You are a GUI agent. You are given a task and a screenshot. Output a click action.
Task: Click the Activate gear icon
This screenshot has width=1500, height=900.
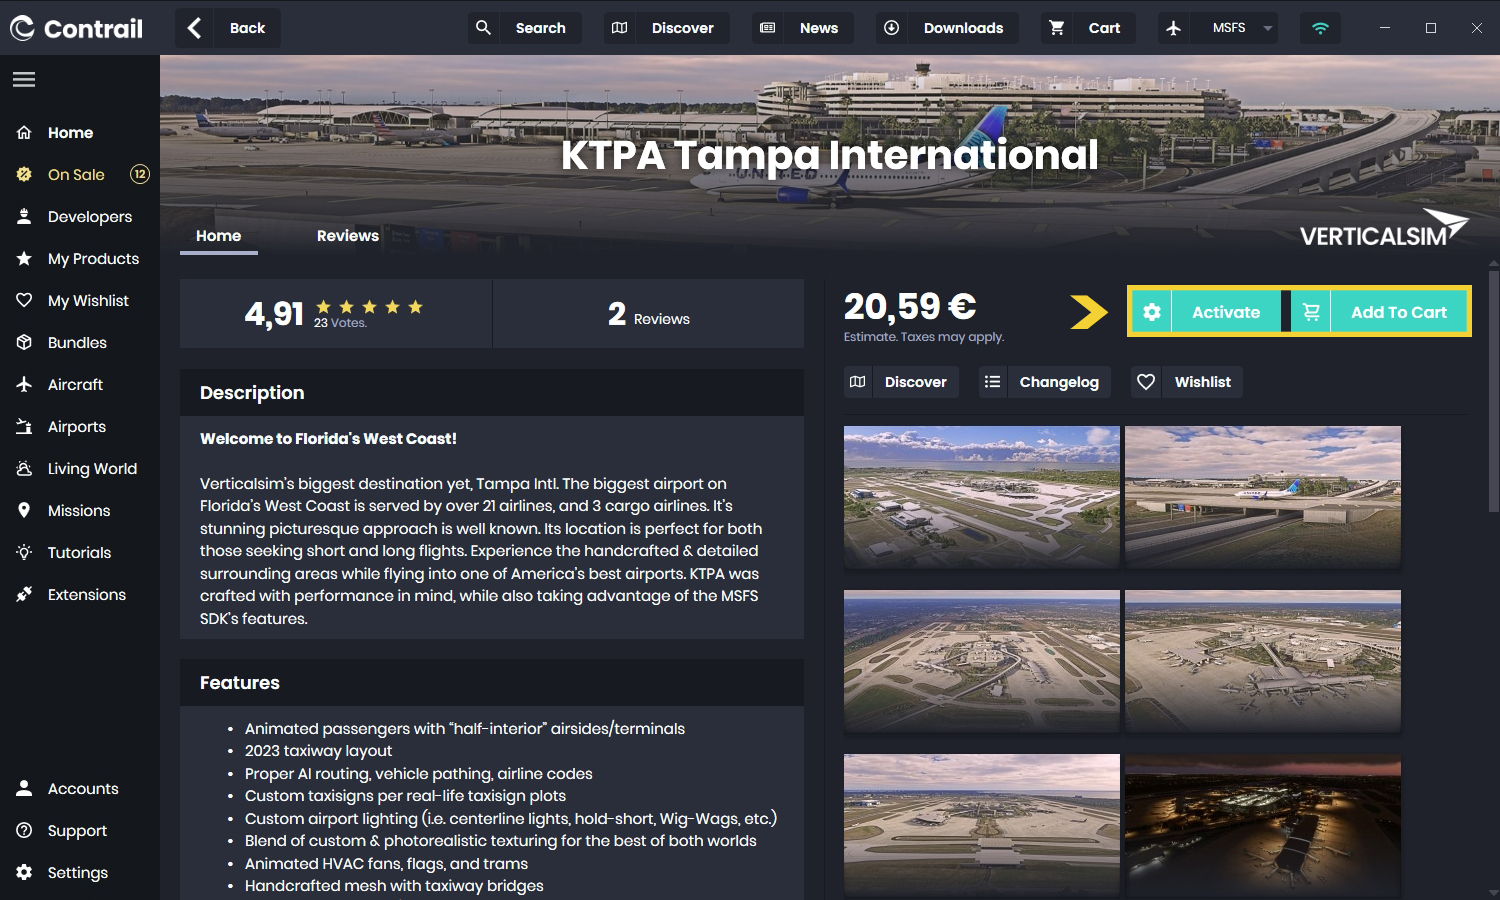pyautogui.click(x=1152, y=312)
